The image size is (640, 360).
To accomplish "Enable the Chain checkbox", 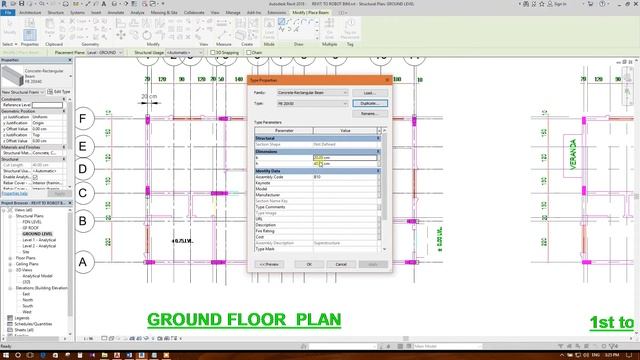I will [249, 53].
